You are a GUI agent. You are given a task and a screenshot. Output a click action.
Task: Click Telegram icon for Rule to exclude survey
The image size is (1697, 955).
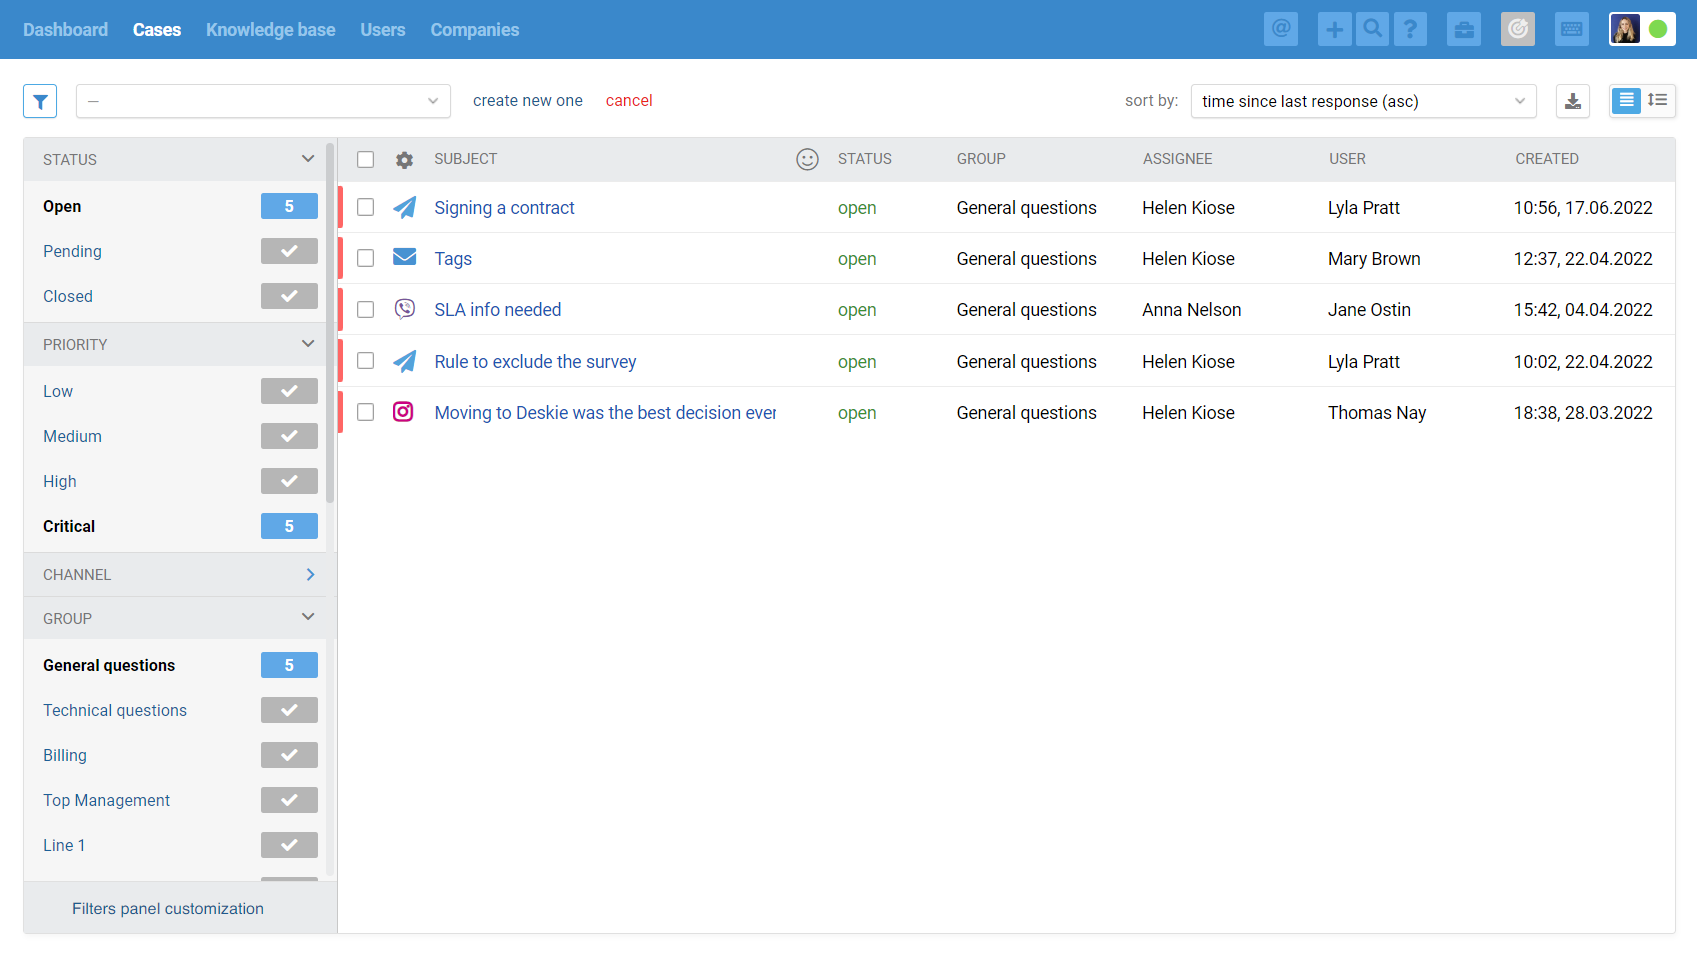[x=404, y=361]
